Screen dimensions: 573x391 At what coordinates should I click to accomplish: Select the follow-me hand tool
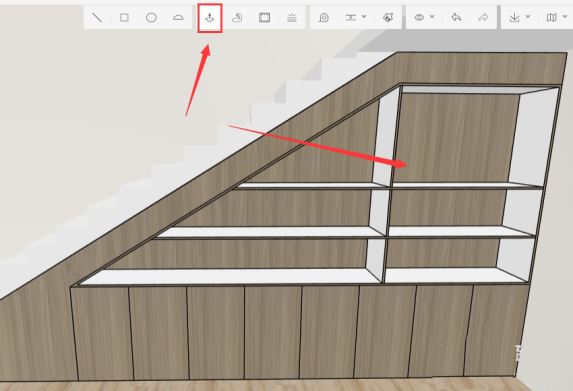(x=237, y=18)
